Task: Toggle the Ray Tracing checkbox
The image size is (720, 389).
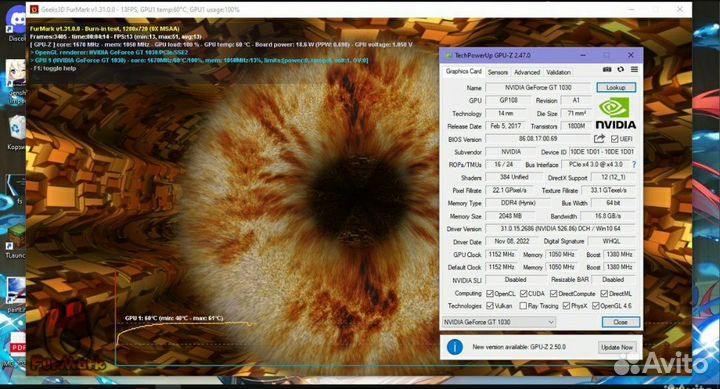Action: tap(523, 306)
